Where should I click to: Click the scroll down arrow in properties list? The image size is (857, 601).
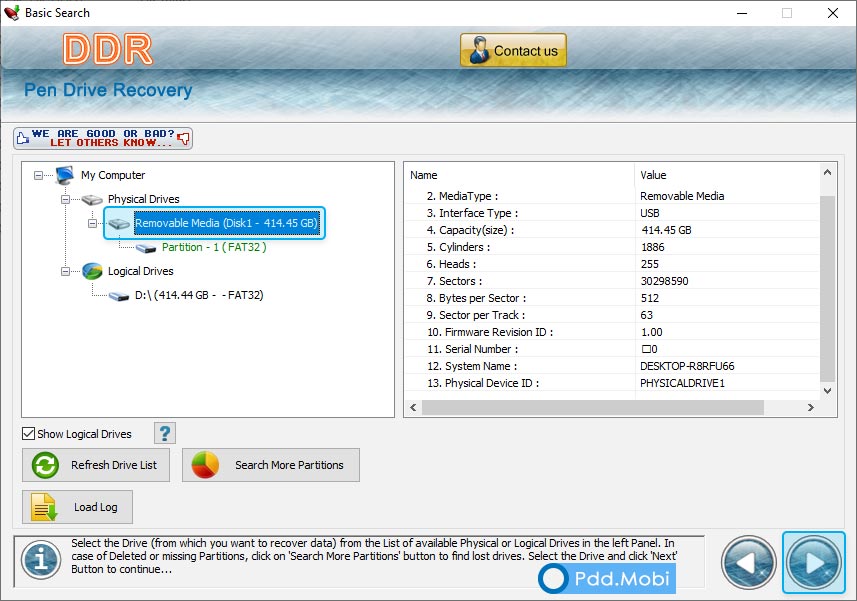tap(827, 391)
